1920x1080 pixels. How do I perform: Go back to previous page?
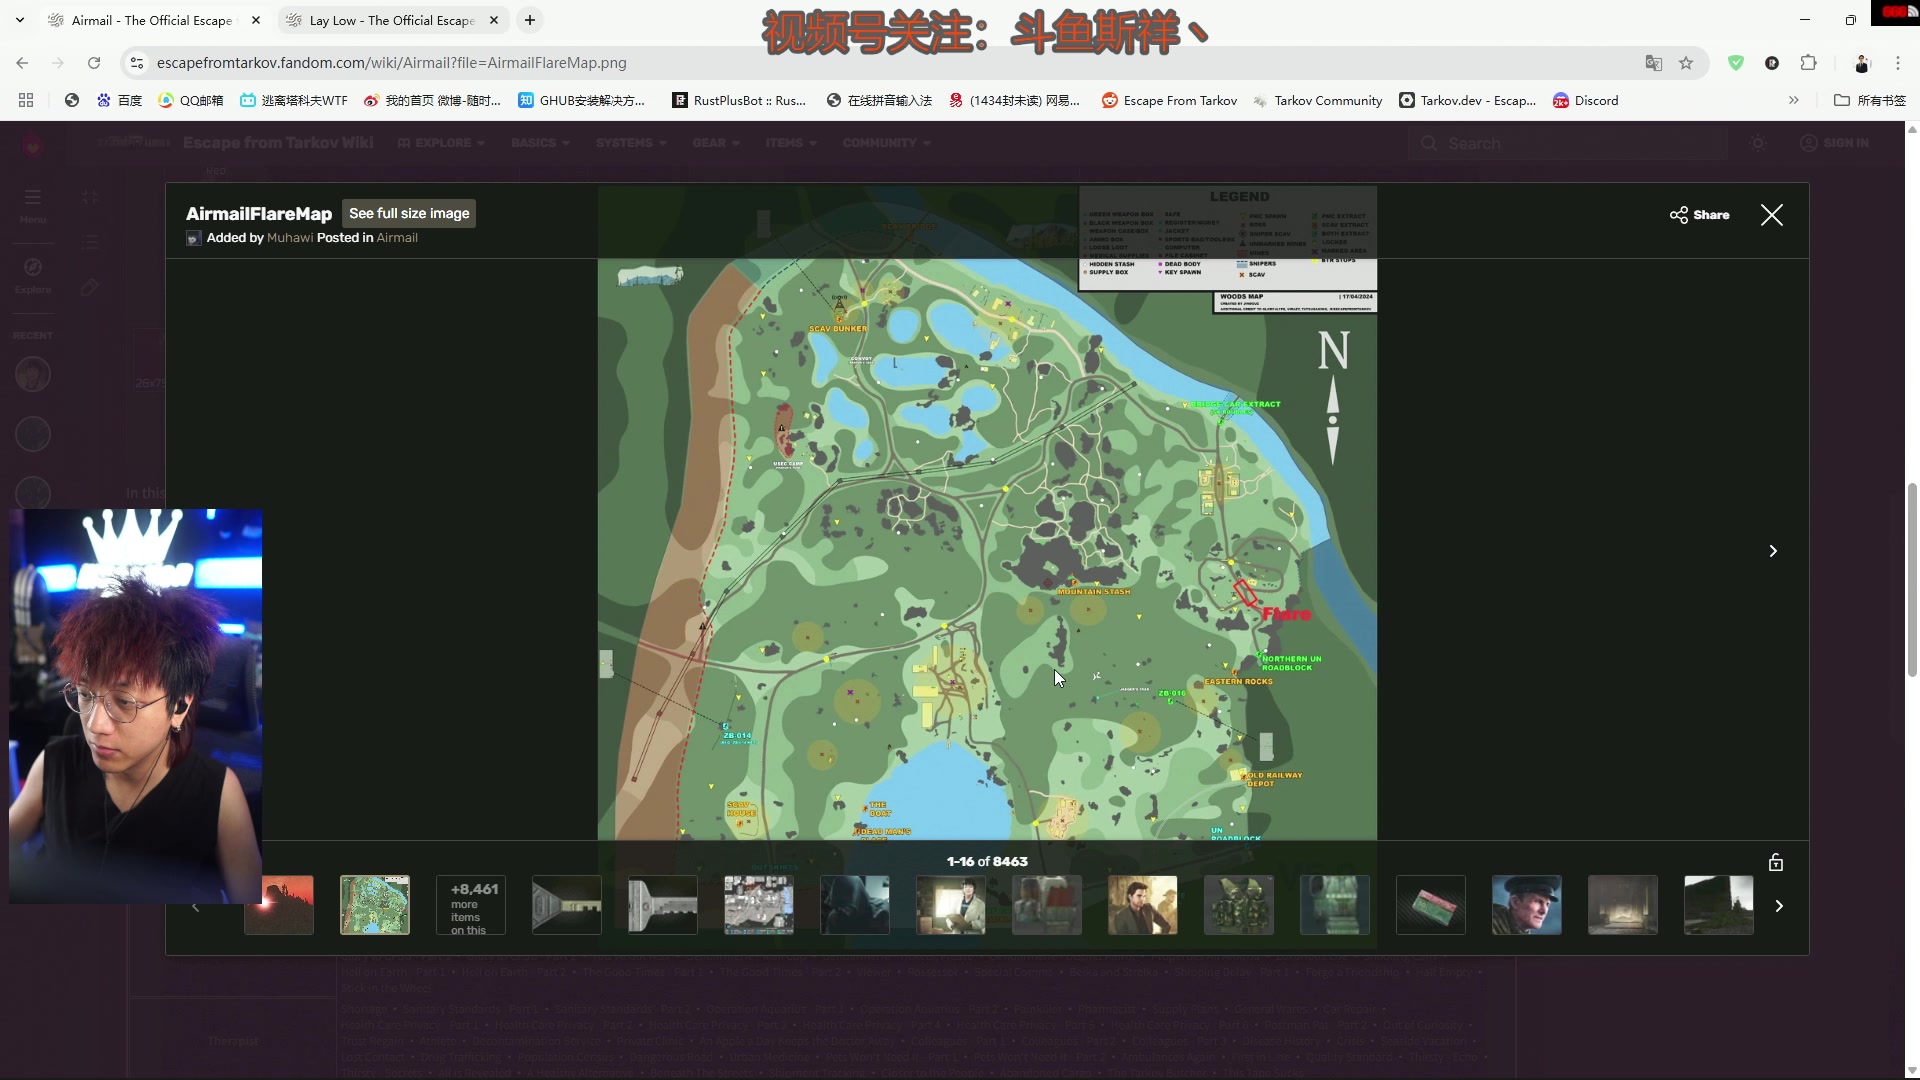(x=22, y=63)
